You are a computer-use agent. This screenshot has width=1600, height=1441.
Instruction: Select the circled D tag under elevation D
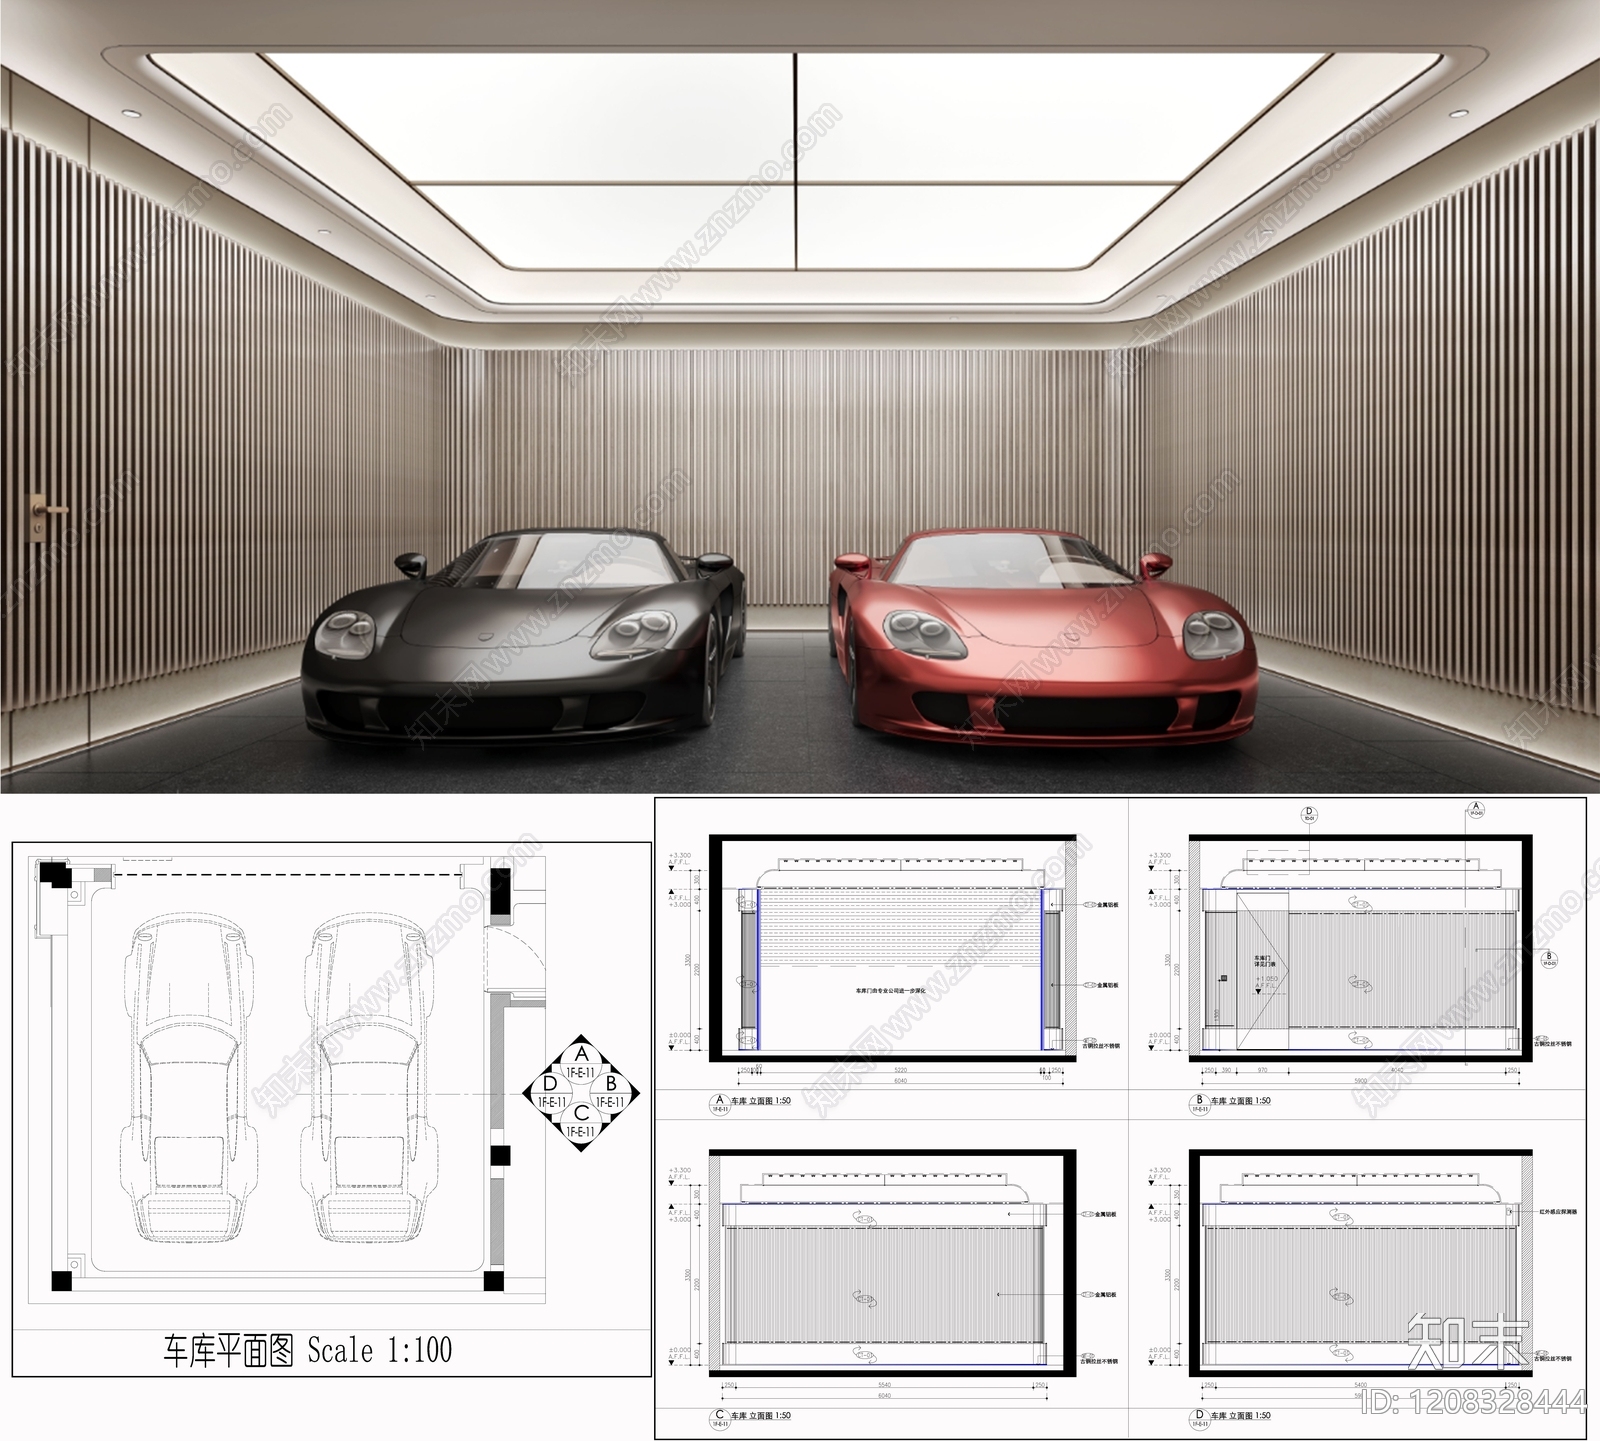1197,1416
